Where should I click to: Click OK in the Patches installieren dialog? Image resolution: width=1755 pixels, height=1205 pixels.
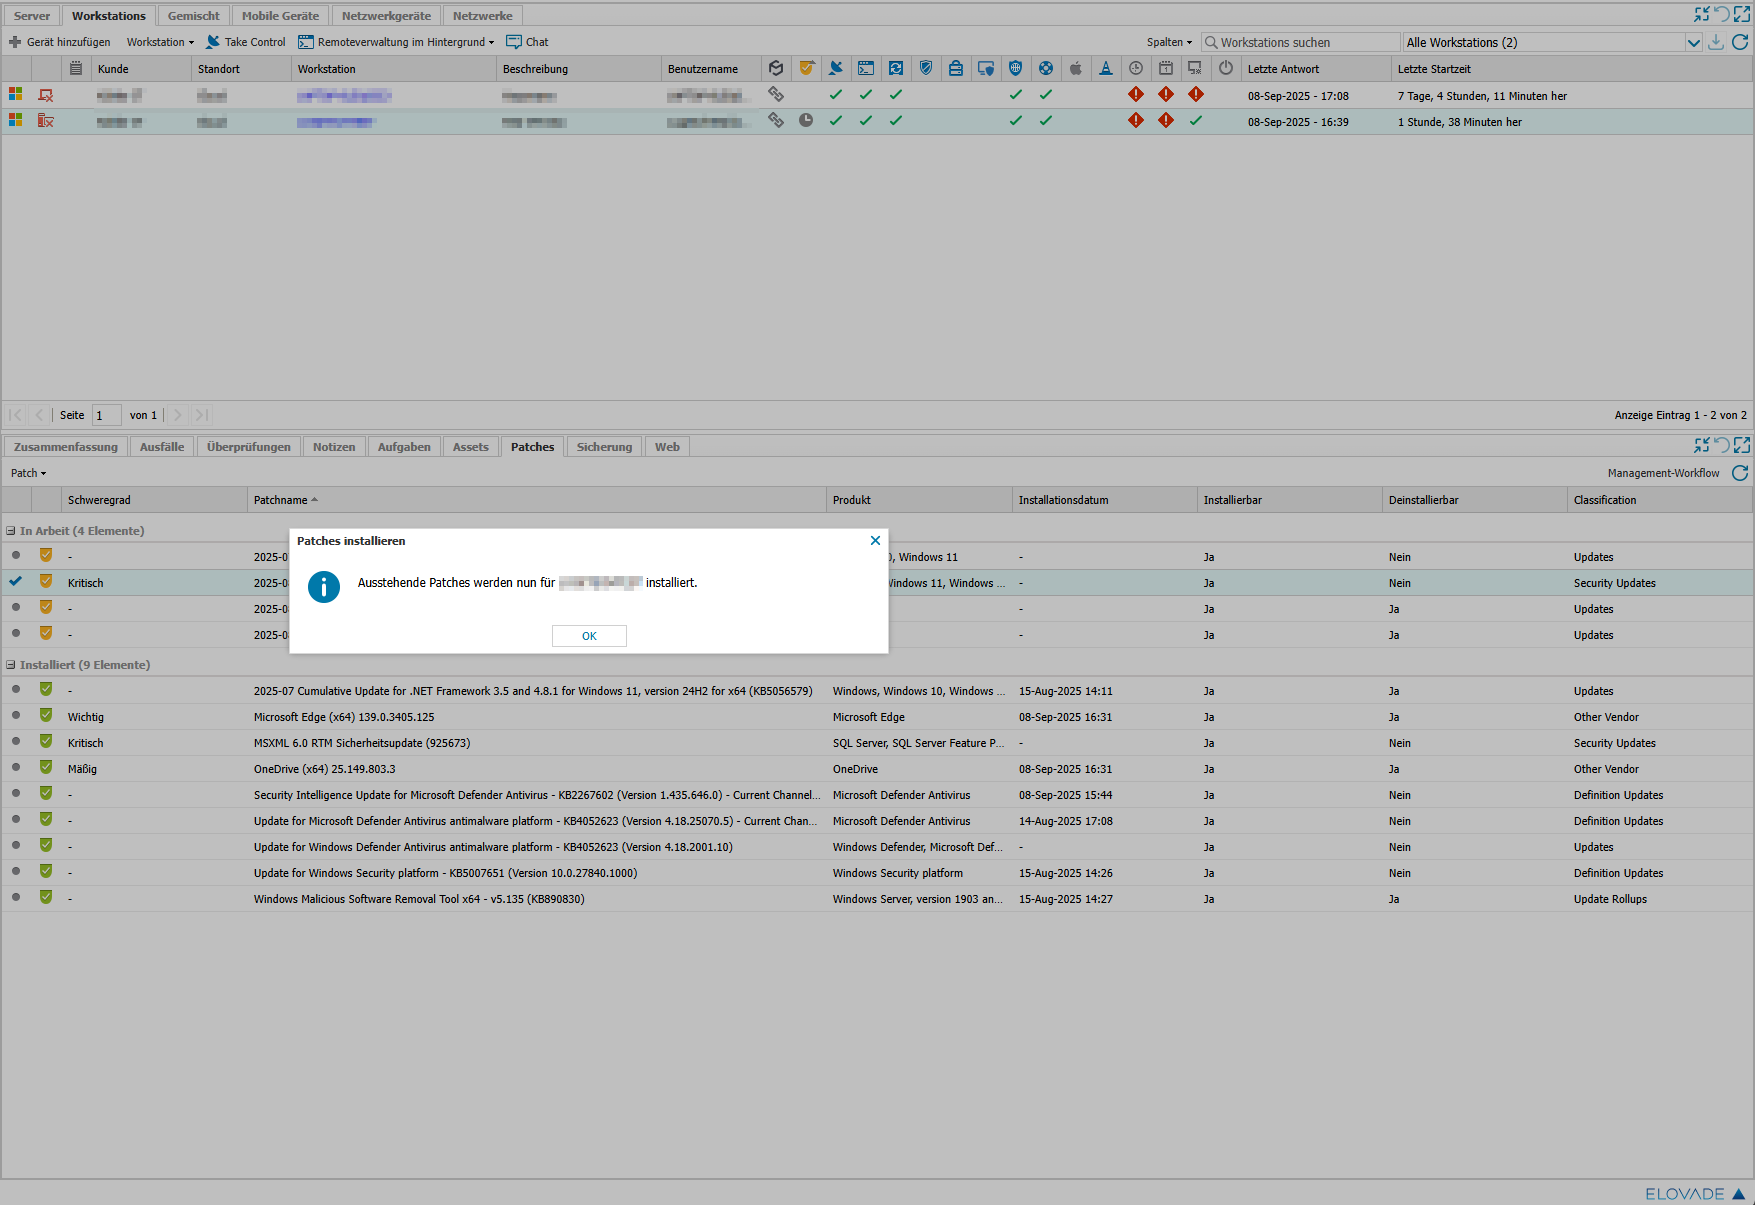tap(589, 636)
